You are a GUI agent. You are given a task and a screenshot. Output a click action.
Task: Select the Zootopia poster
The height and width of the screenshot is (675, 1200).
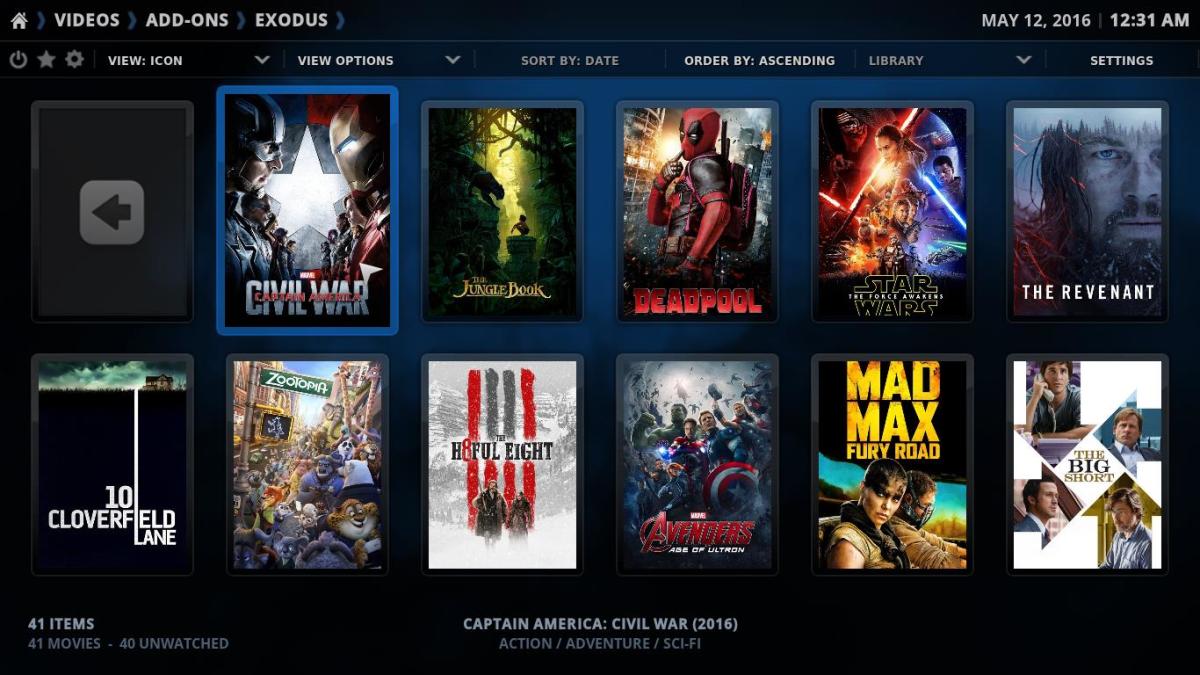307,465
